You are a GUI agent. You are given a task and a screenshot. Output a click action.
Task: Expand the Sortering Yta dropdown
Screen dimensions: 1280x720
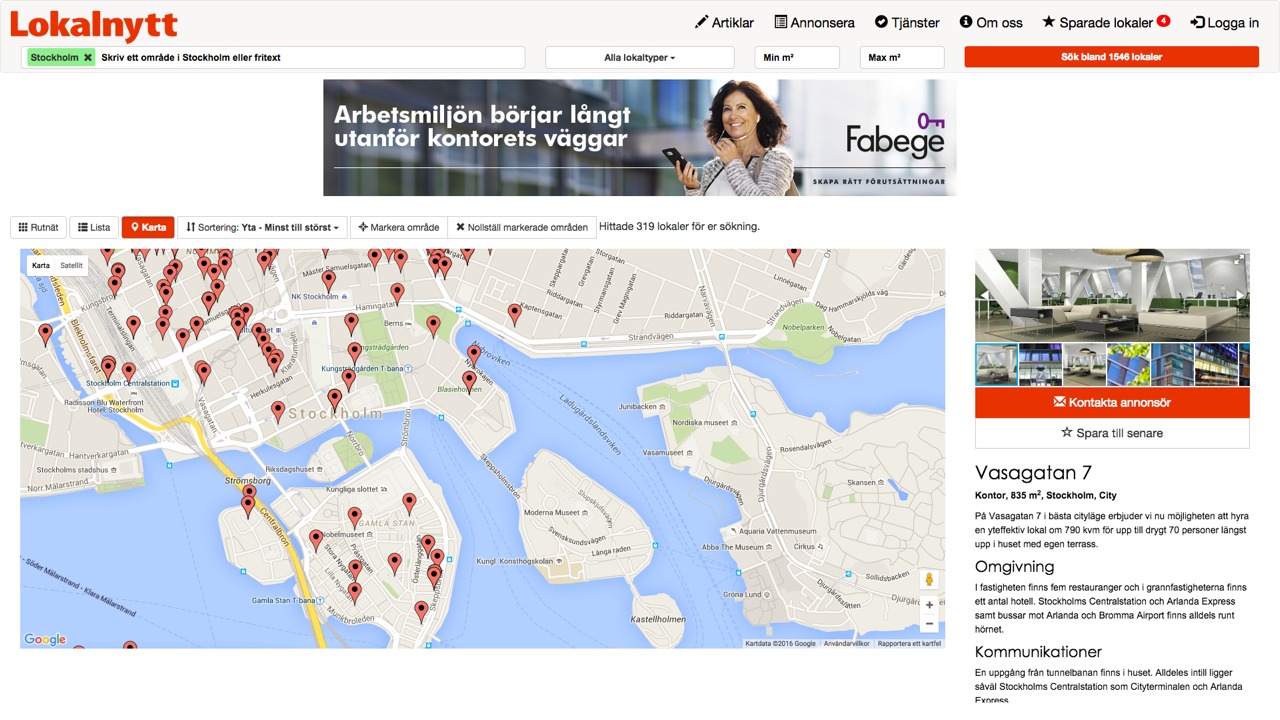tap(262, 228)
